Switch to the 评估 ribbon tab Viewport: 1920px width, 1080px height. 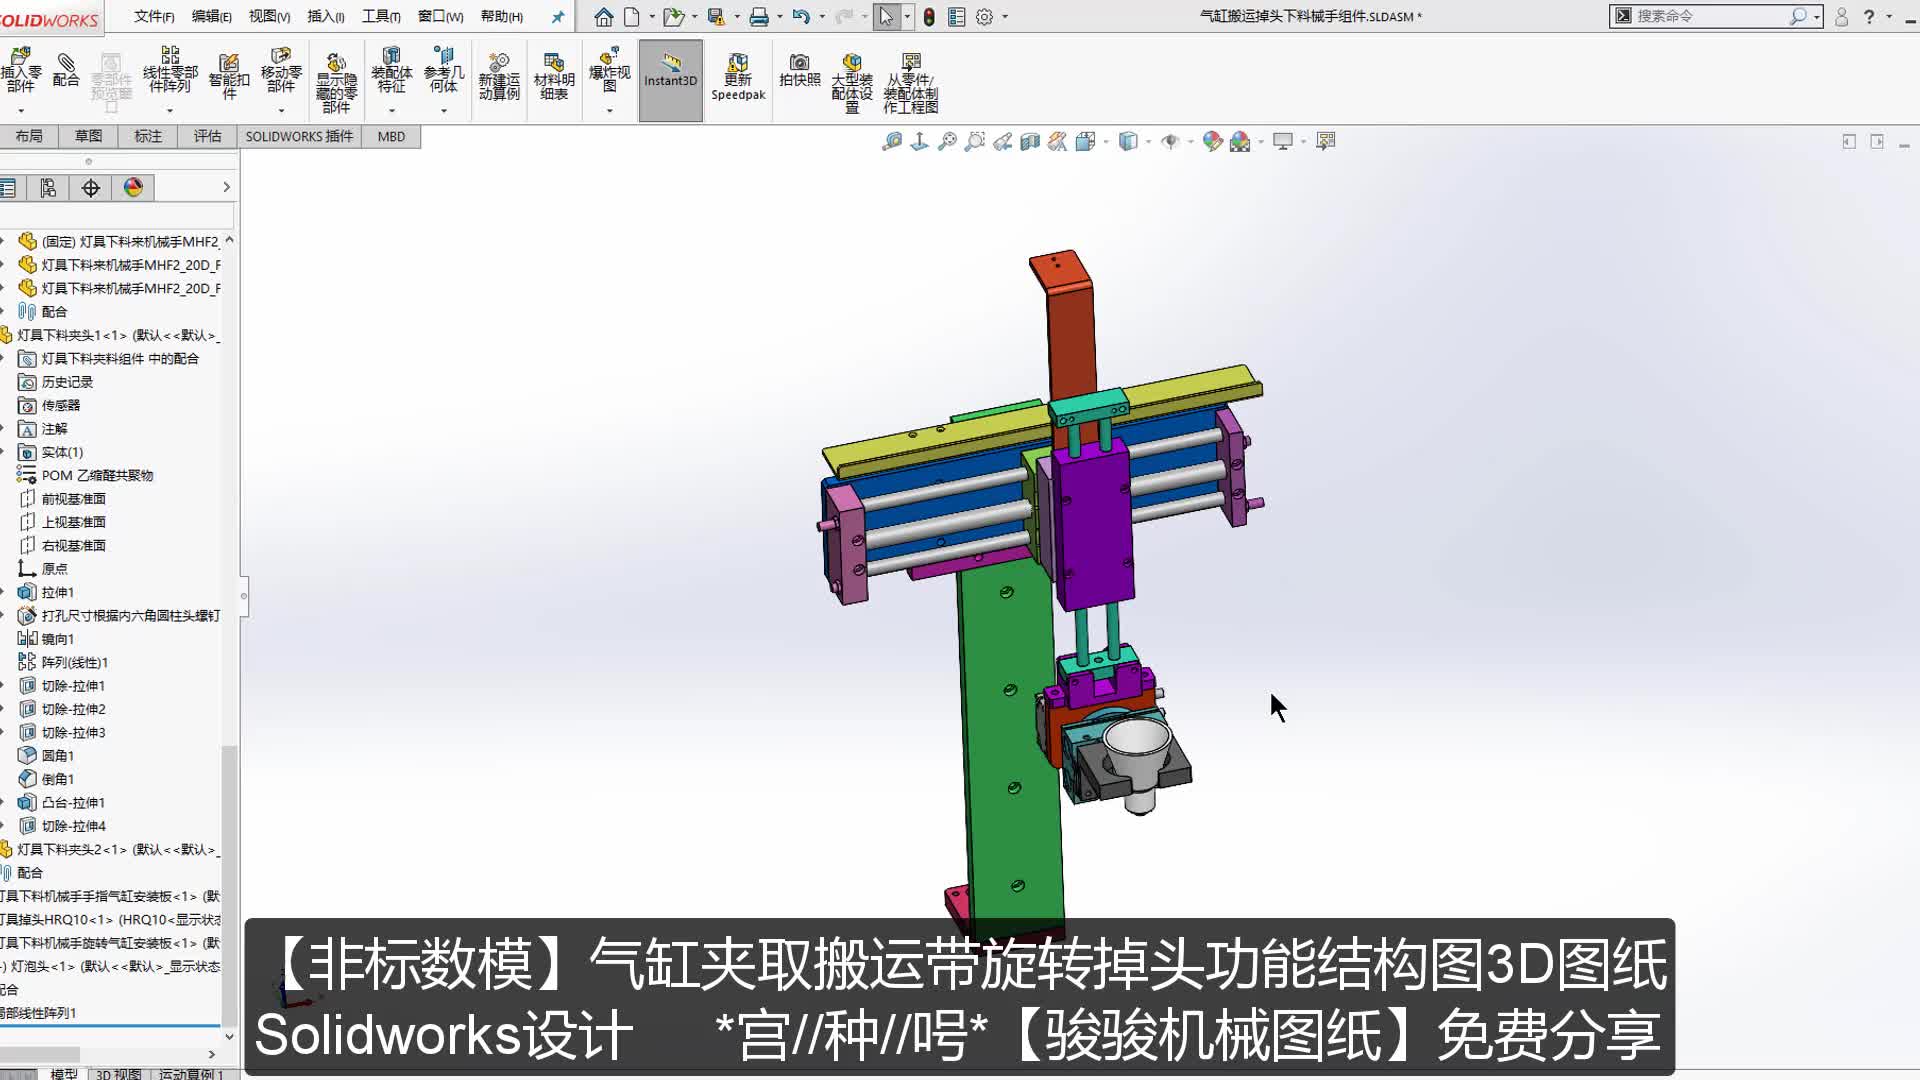pyautogui.click(x=207, y=136)
